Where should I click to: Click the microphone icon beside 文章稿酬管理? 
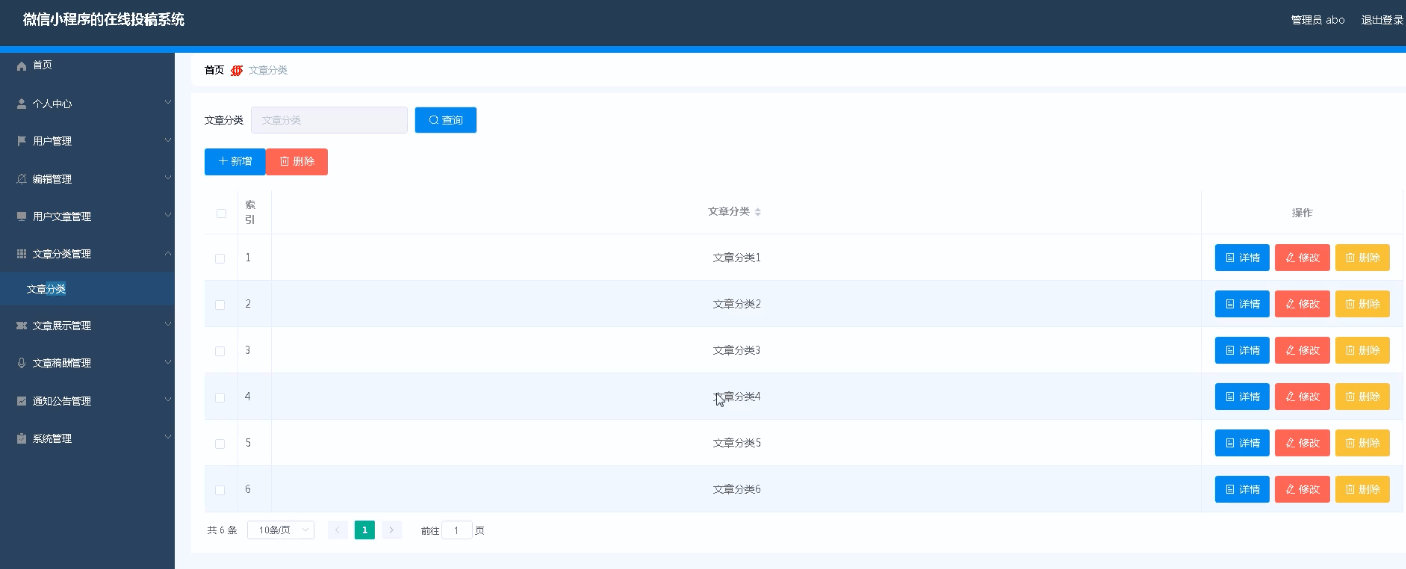pyautogui.click(x=22, y=363)
